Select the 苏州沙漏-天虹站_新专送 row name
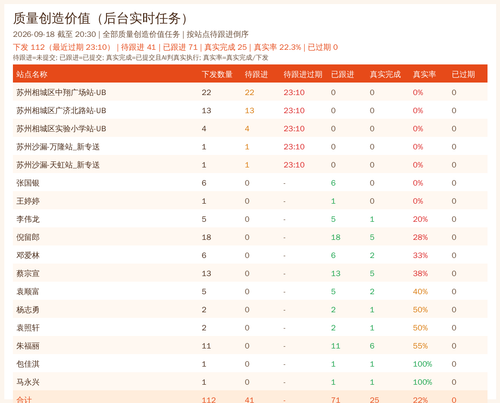Image resolution: width=500 pixels, height=403 pixels. [58, 165]
